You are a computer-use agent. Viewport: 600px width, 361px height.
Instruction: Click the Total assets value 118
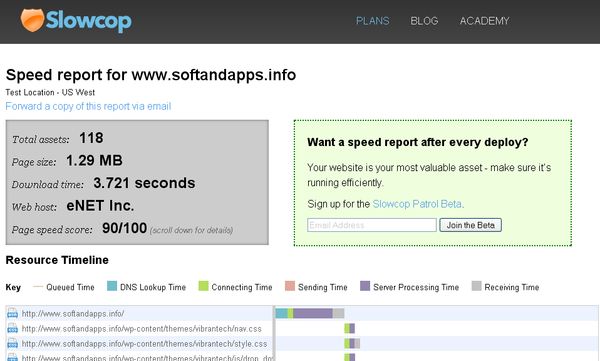[91, 138]
